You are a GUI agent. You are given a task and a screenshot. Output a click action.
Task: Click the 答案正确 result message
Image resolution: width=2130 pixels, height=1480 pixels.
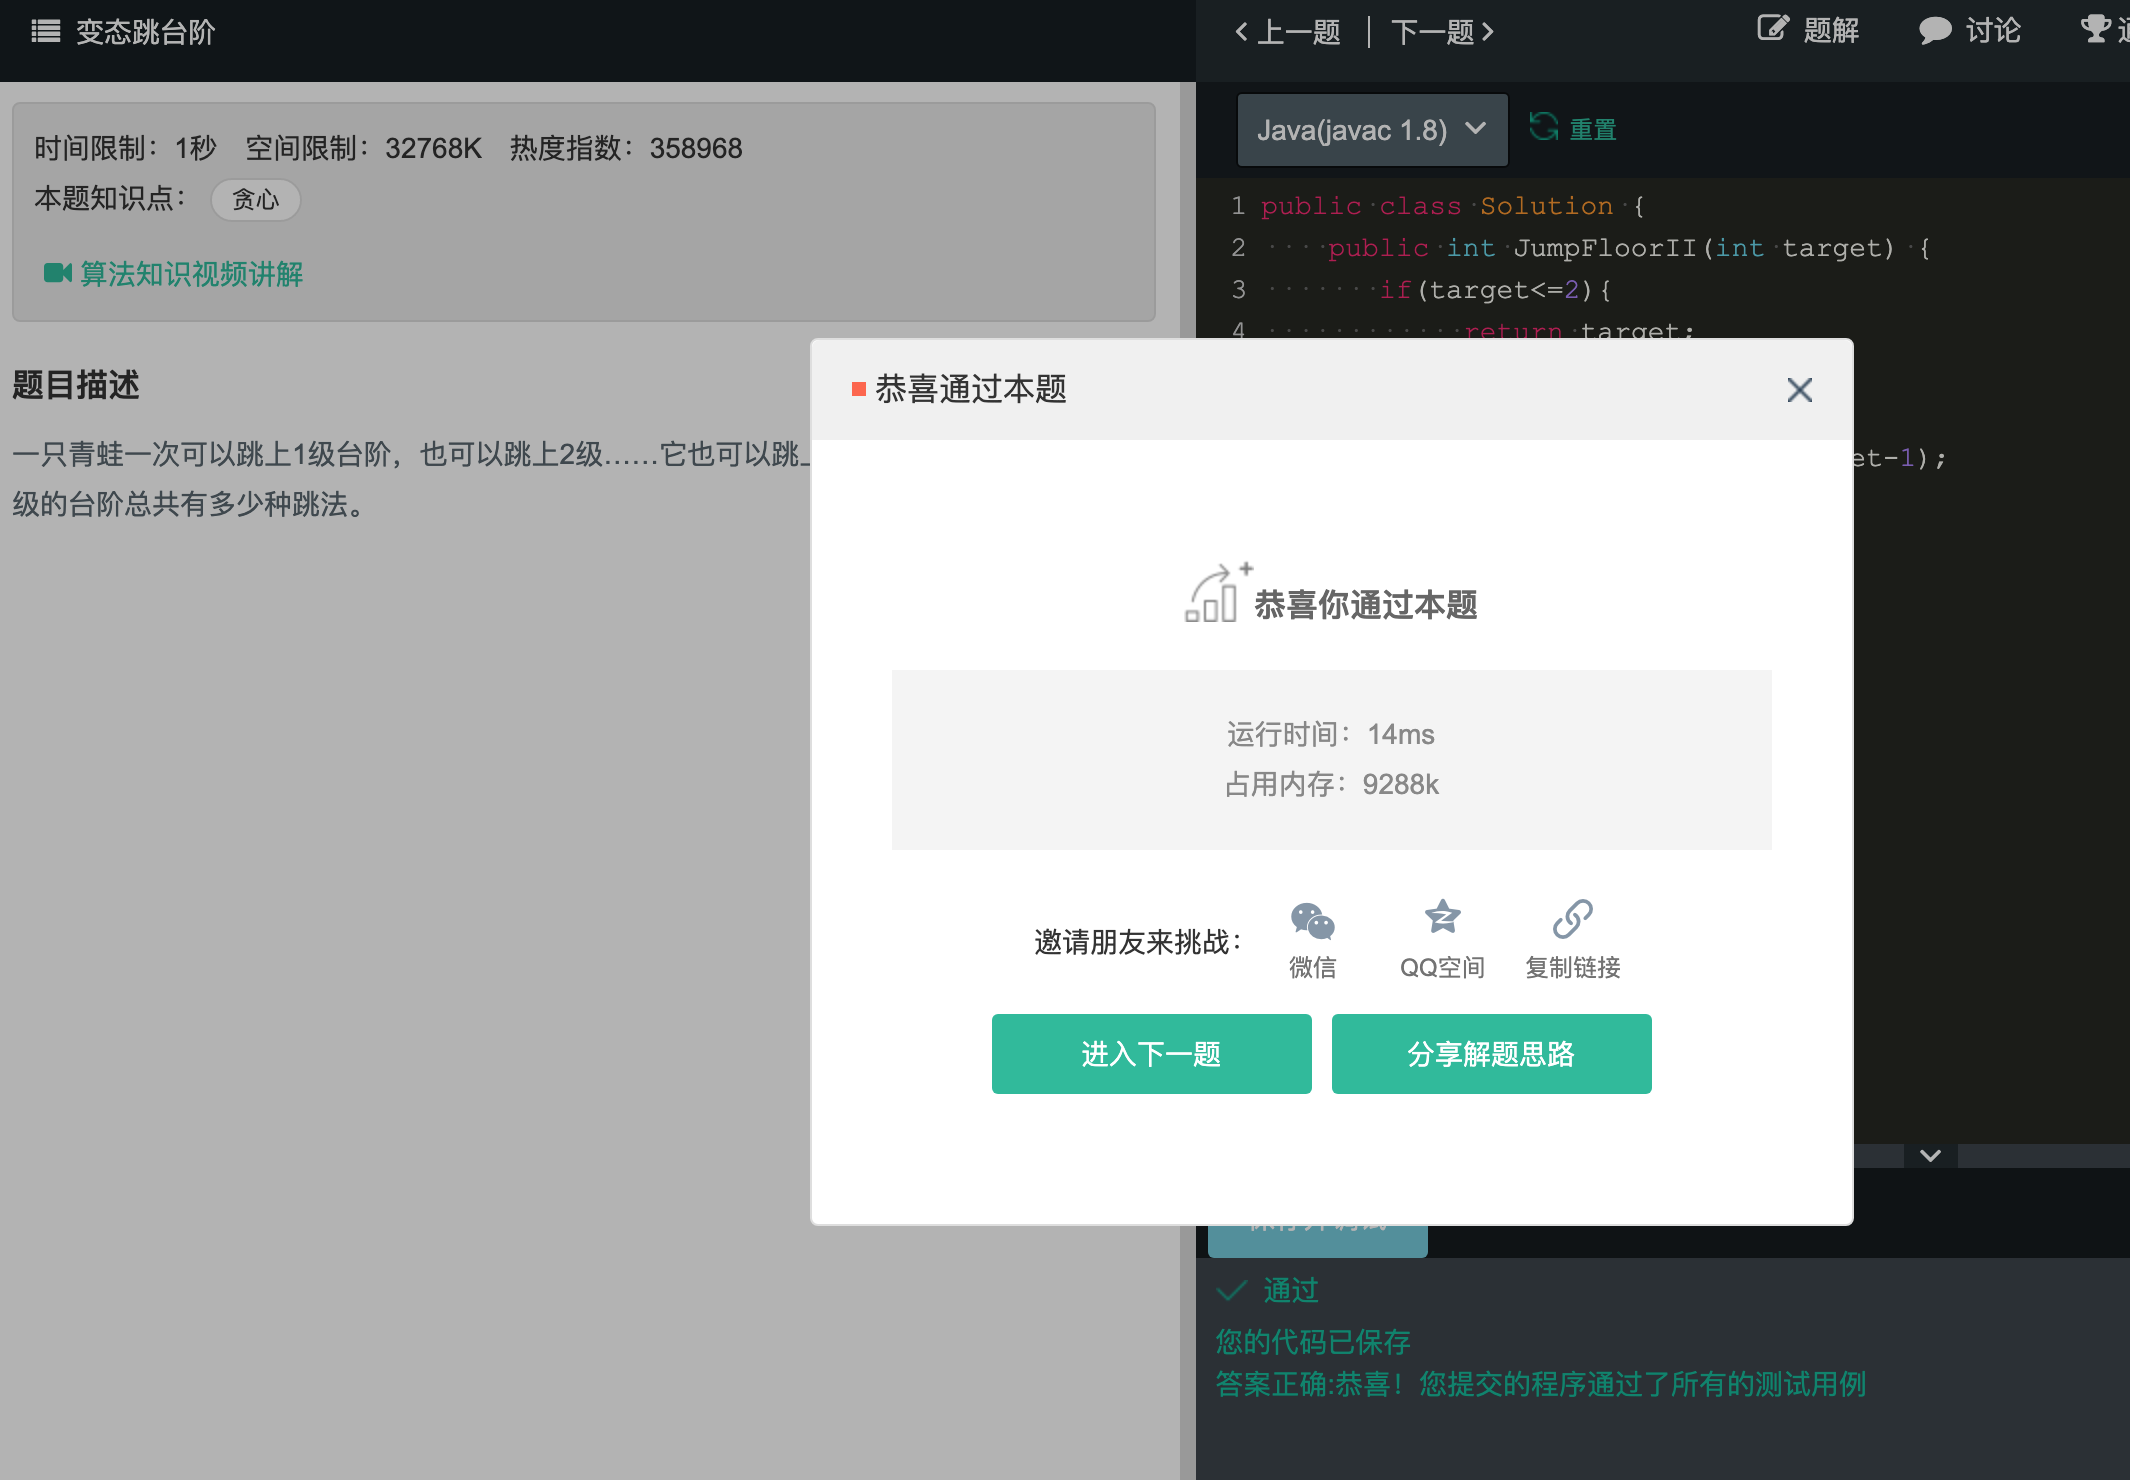1541,1385
